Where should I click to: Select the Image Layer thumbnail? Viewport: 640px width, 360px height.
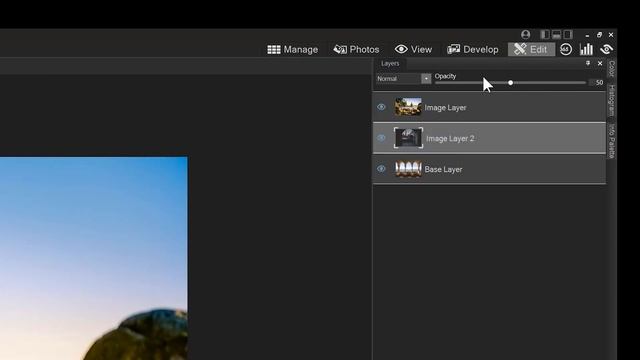coord(408,107)
